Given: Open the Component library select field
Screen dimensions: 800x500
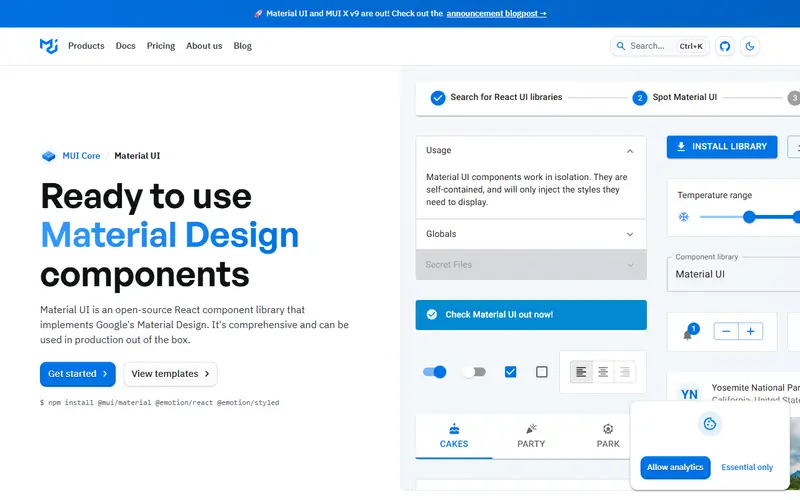Looking at the screenshot, I should click(733, 274).
